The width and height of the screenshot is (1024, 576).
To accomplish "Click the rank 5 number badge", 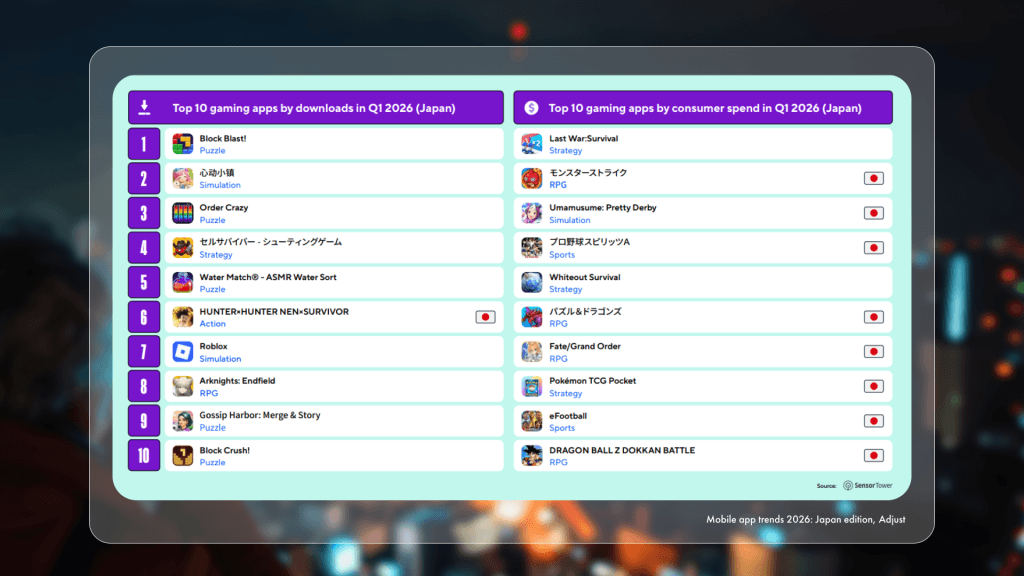I will pos(144,282).
